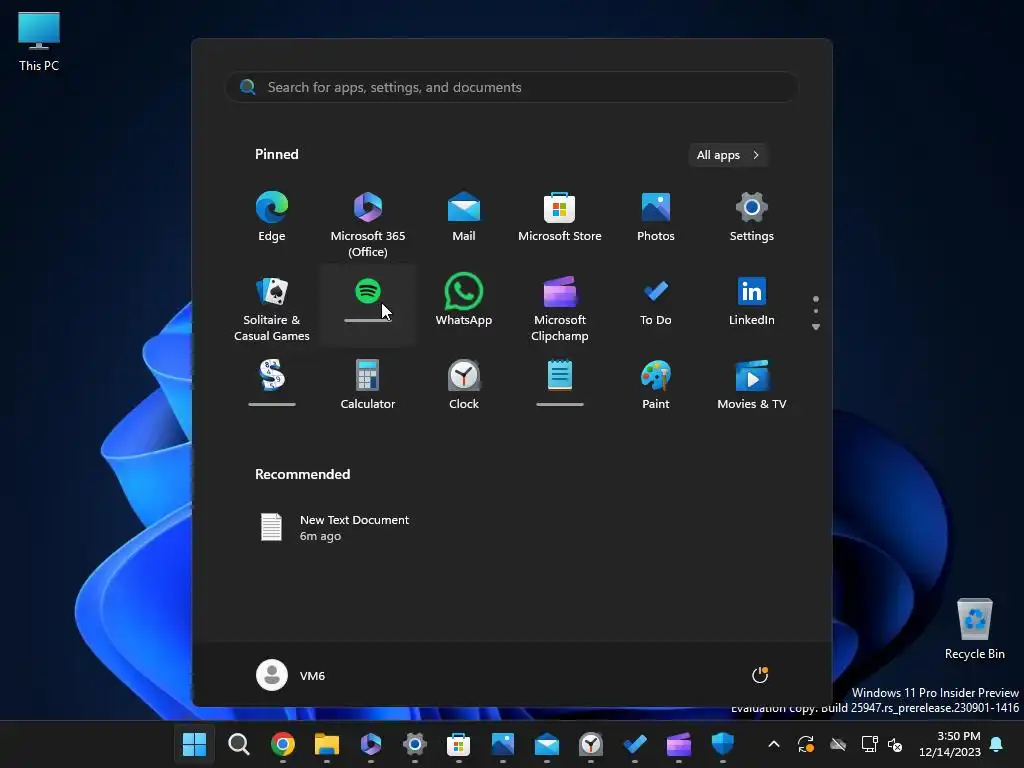This screenshot has height=768, width=1024.
Task: Click the network icon in tray
Action: click(869, 744)
